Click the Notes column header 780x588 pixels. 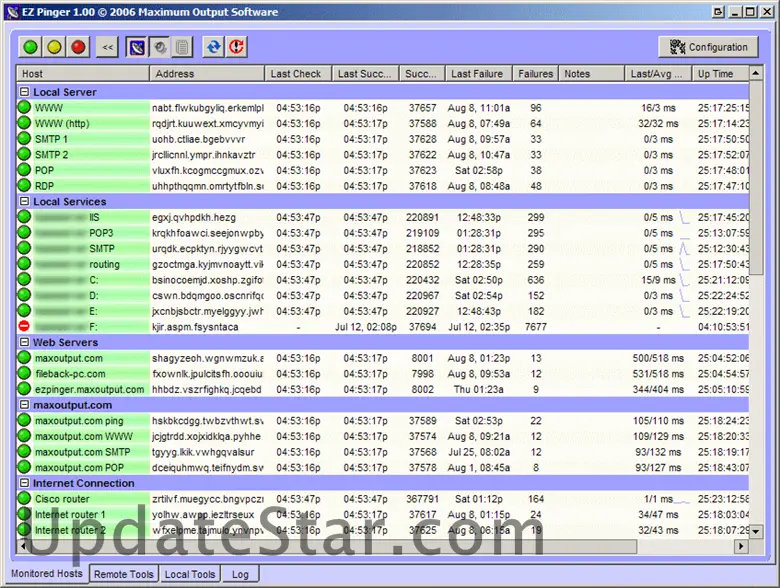591,74
